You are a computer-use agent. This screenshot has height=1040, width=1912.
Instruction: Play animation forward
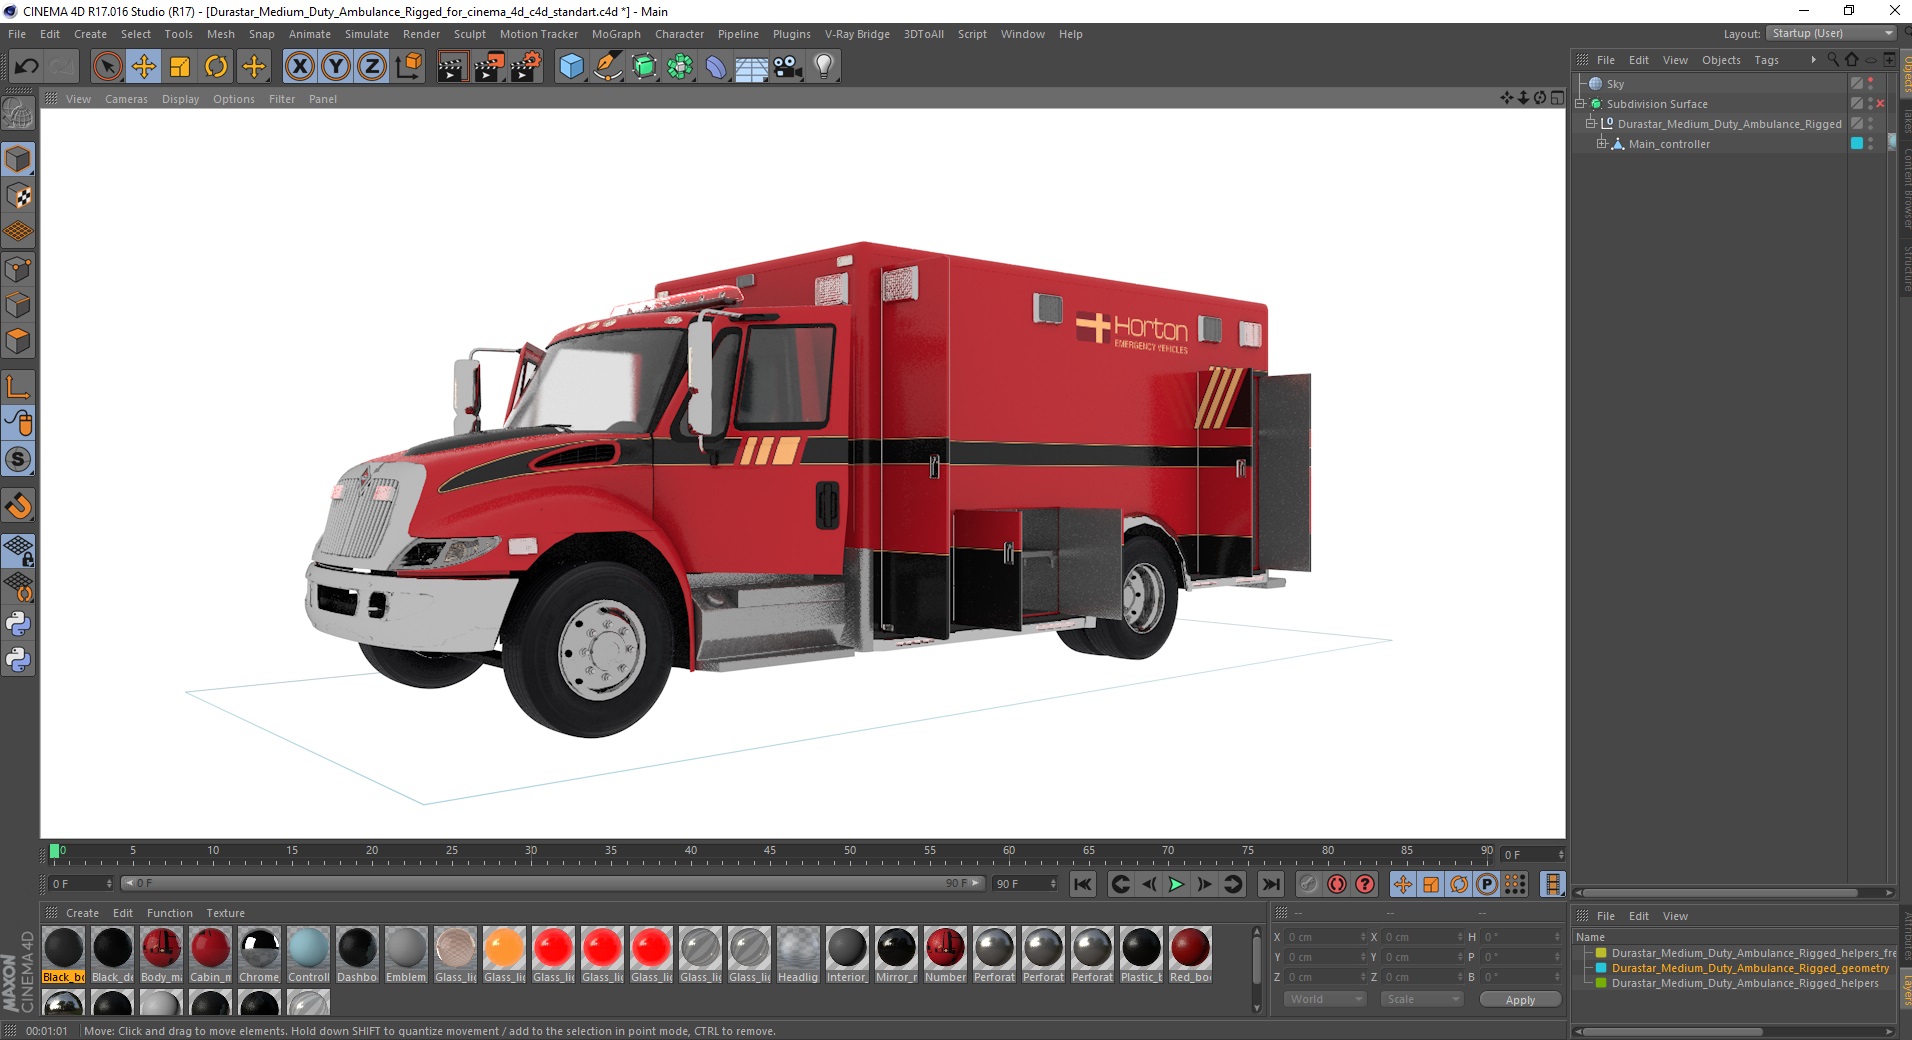pos(1177,884)
